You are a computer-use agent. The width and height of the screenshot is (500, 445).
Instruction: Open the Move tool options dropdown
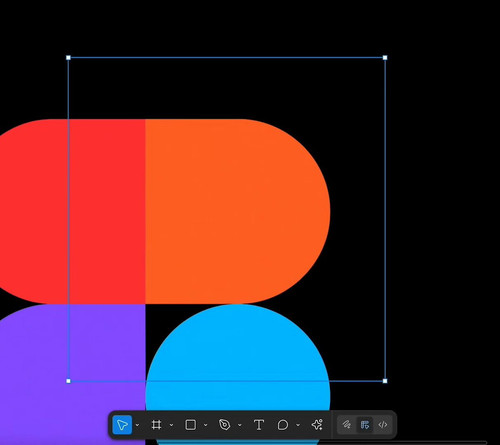click(137, 425)
